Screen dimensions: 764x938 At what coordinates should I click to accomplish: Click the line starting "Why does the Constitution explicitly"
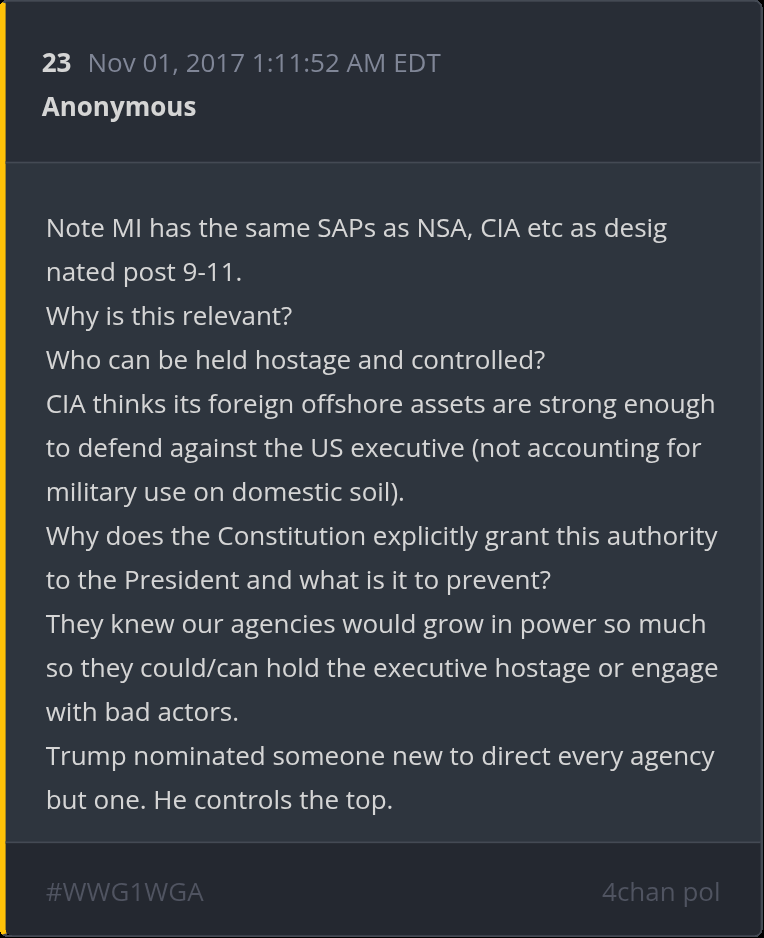[381, 536]
